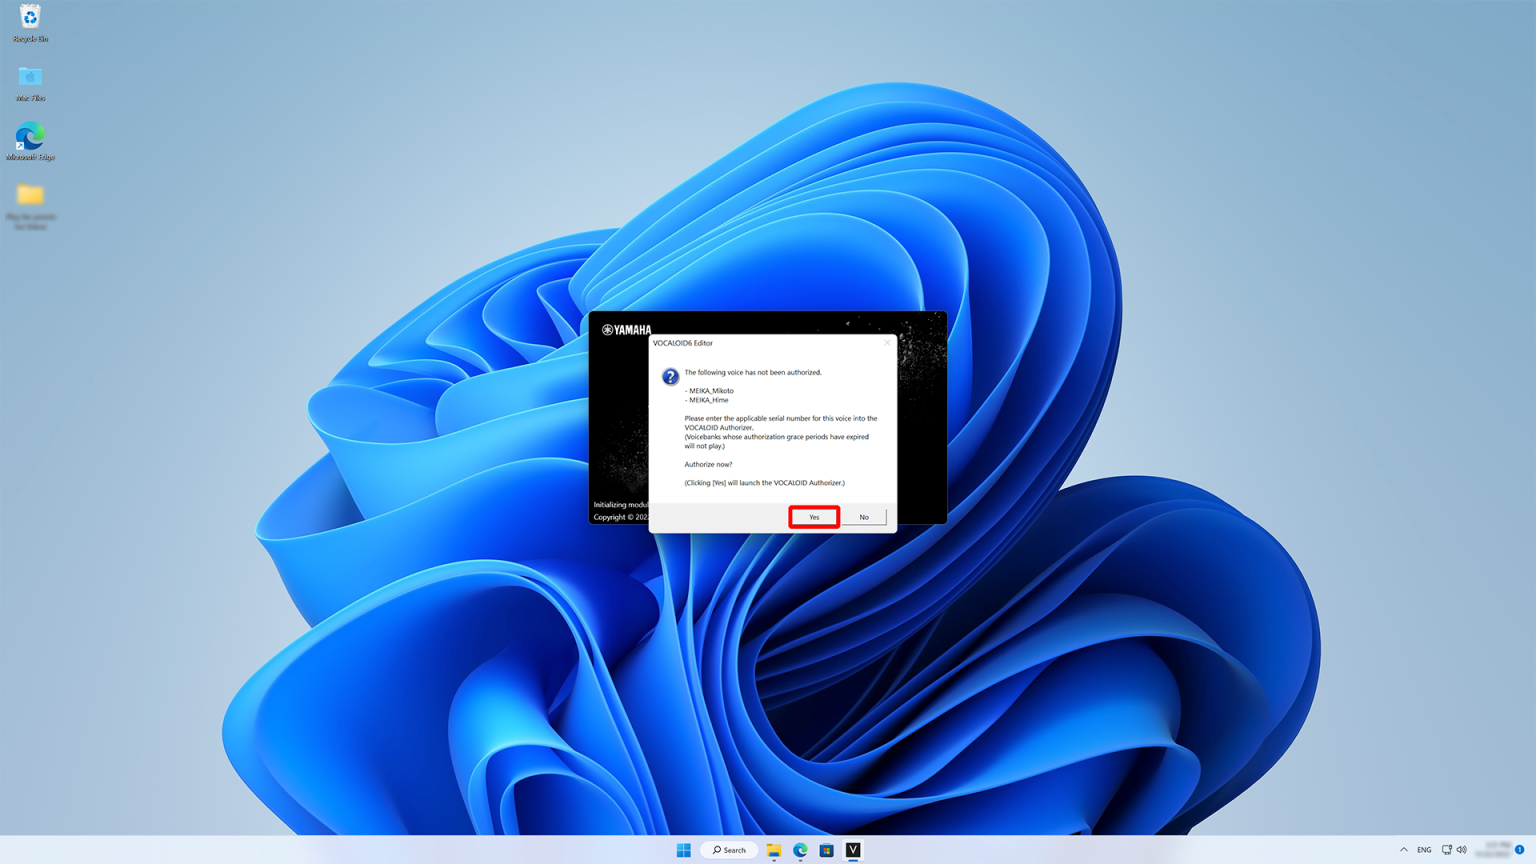This screenshot has width=1536, height=864.
Task: Expand the hidden system tray icons
Action: coord(1403,850)
